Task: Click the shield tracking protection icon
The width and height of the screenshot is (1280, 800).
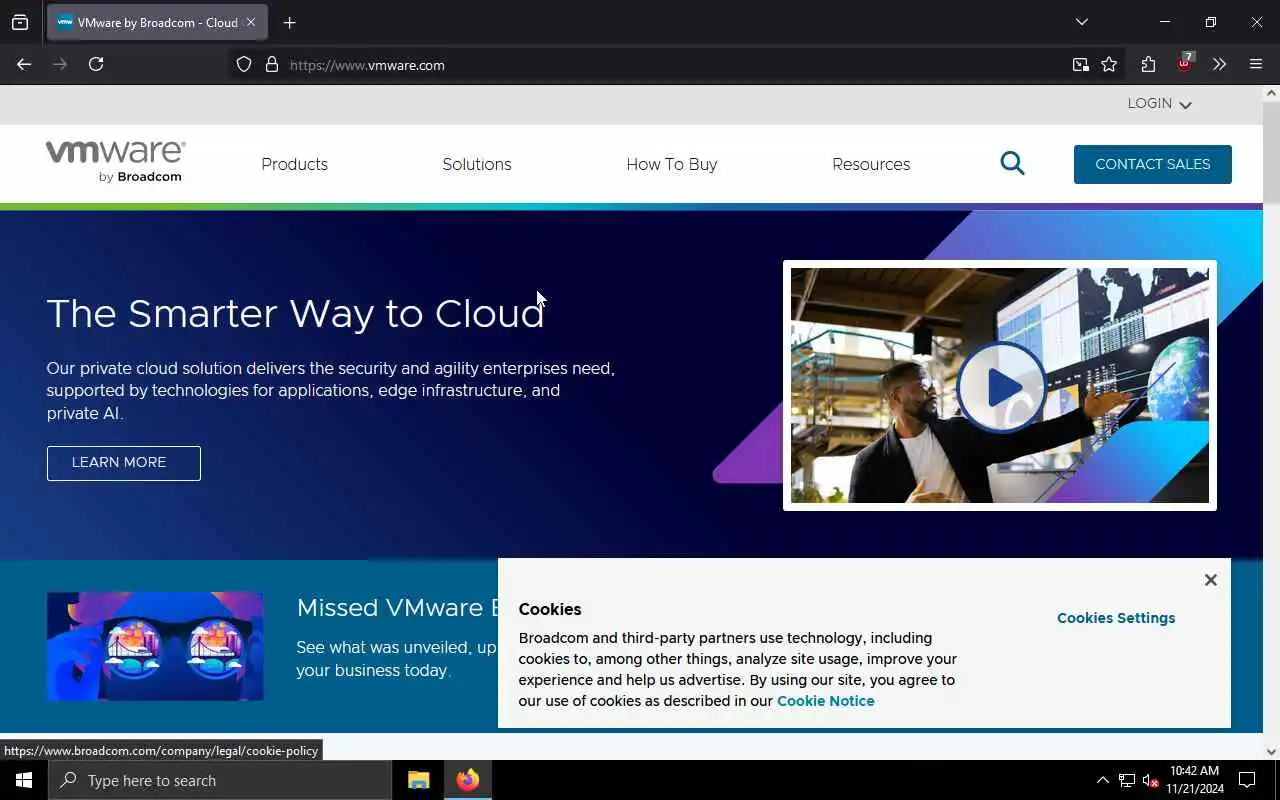Action: click(x=244, y=65)
